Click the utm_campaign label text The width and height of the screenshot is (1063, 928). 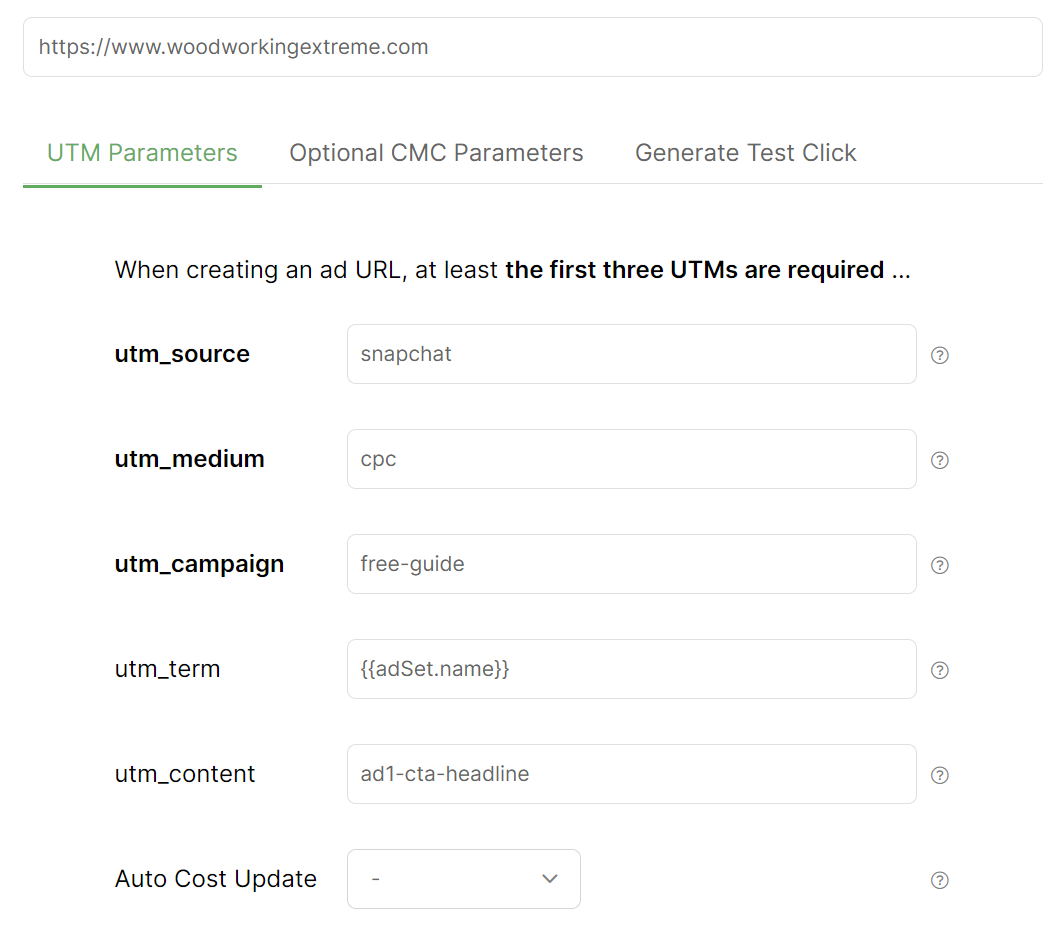(x=199, y=564)
